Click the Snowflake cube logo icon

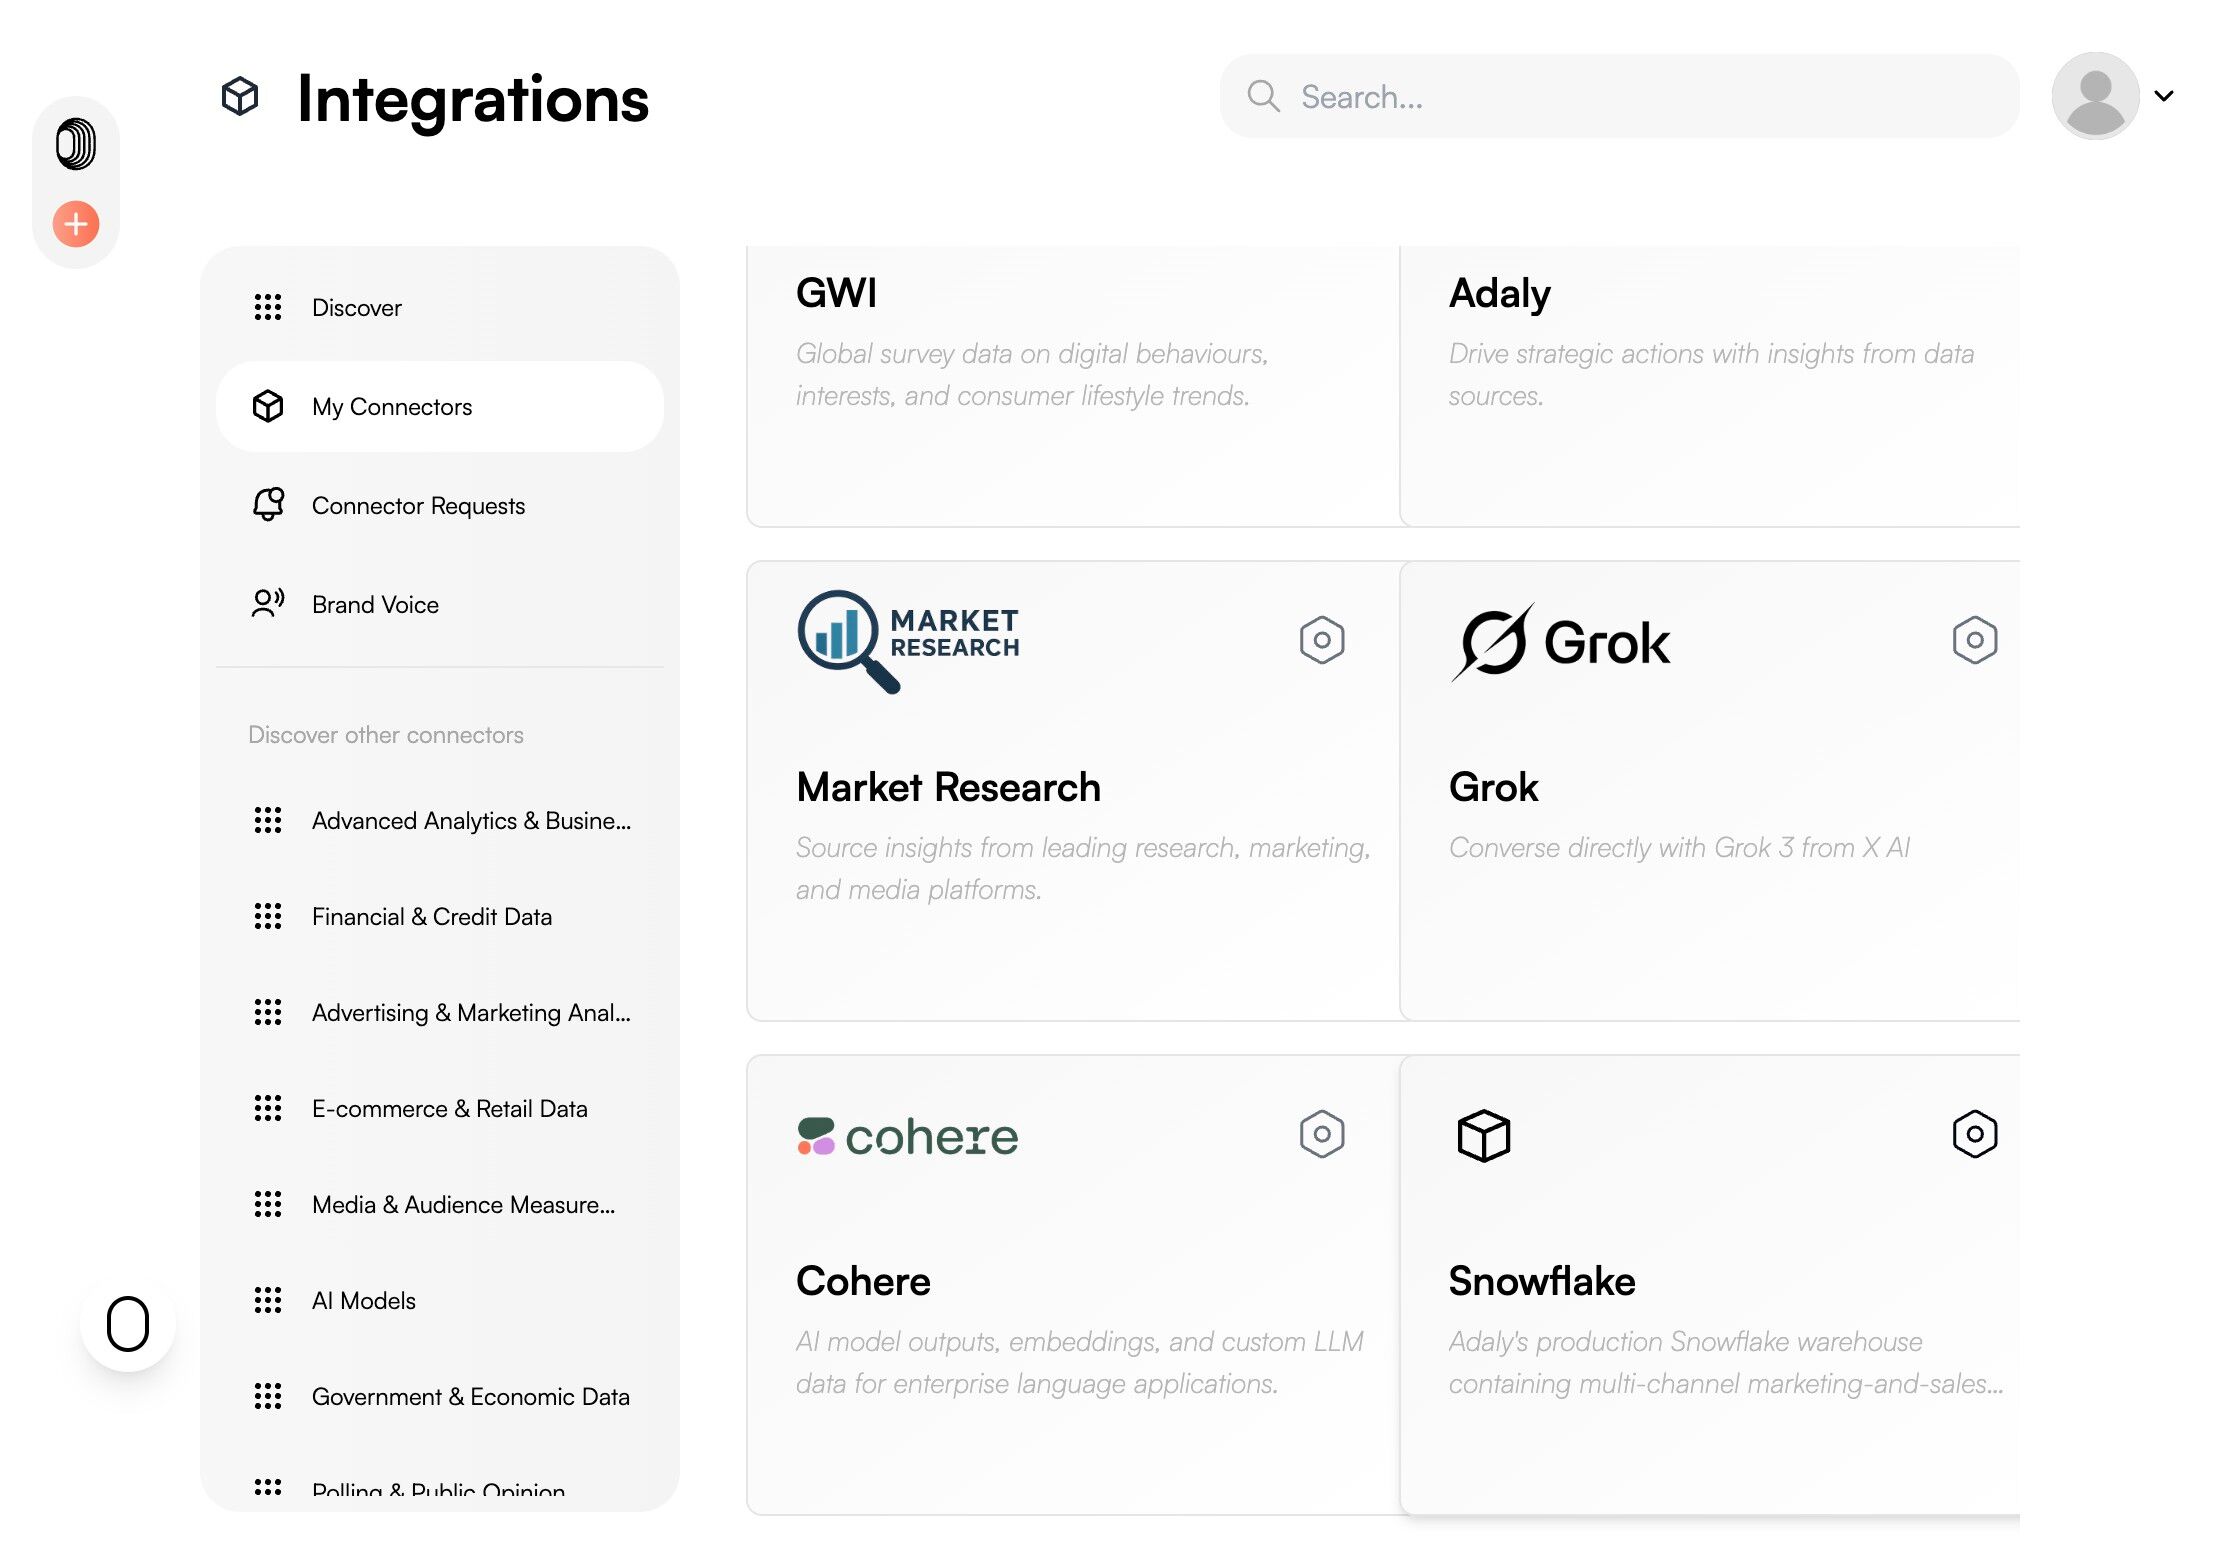pos(1483,1136)
